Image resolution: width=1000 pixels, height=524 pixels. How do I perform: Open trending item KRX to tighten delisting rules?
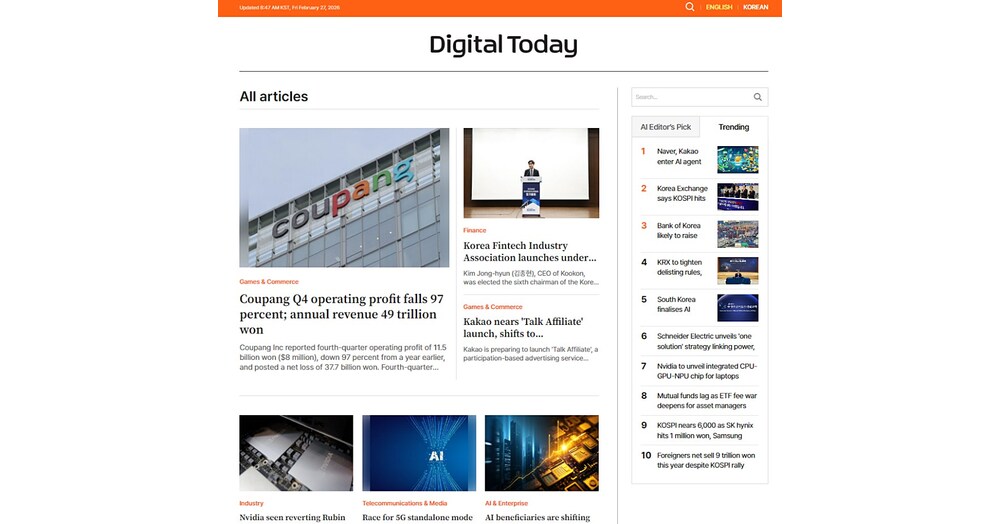pos(679,267)
